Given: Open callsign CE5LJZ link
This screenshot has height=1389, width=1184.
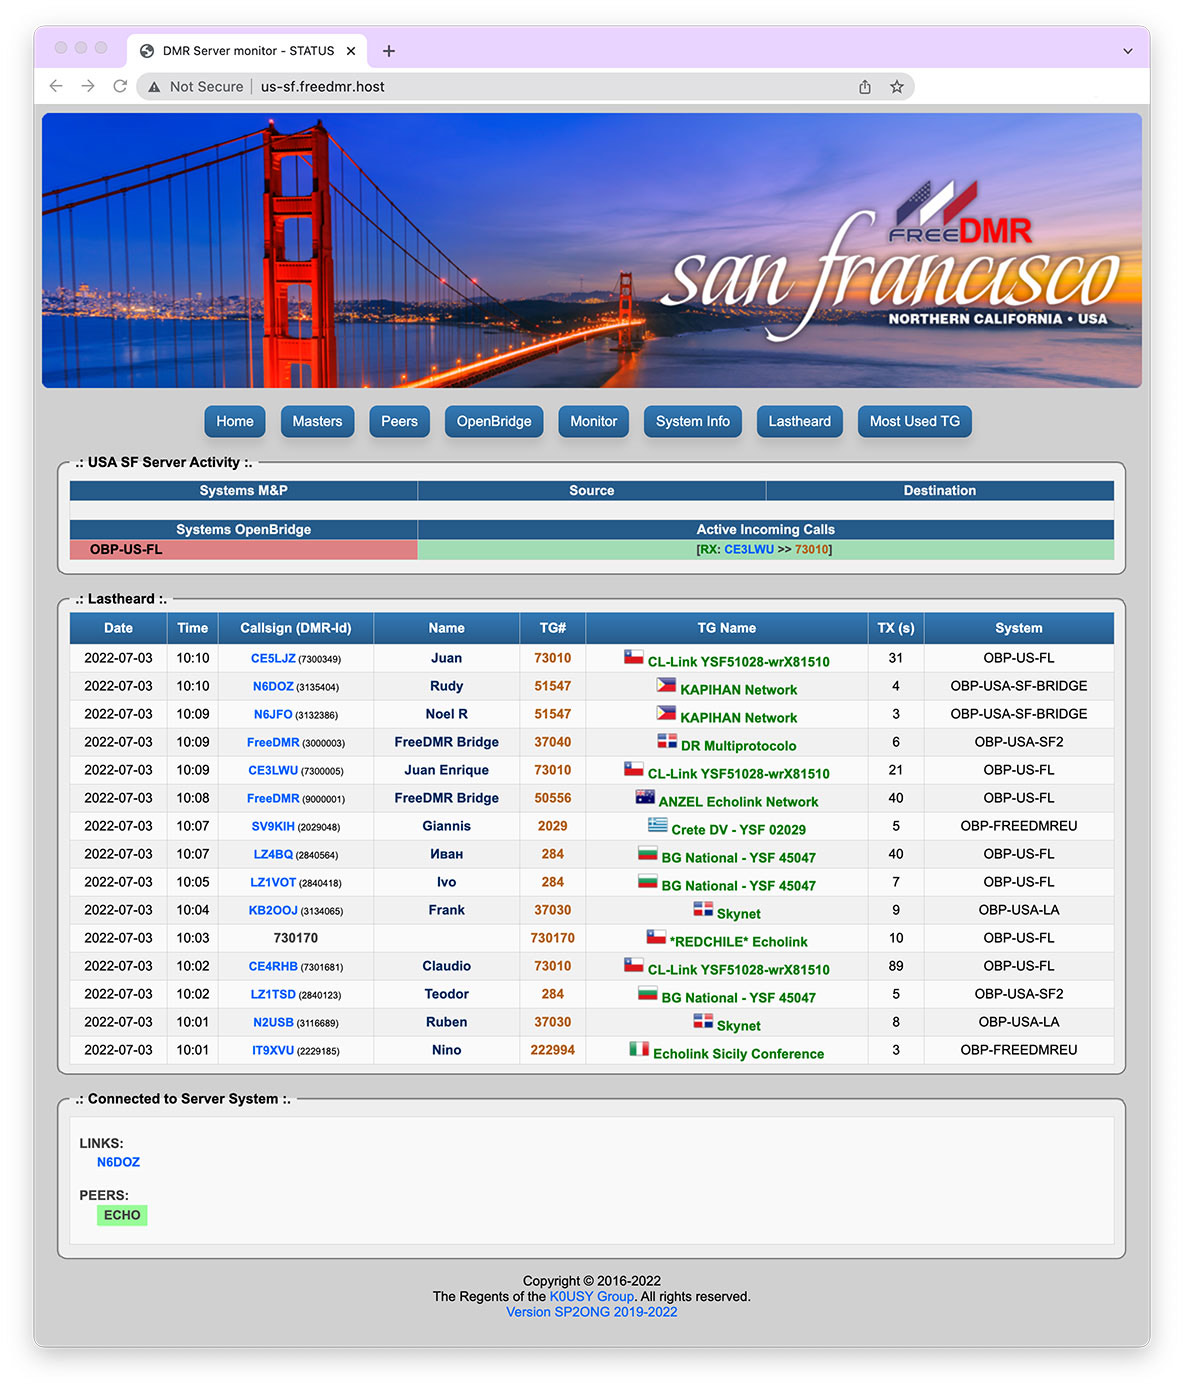Looking at the screenshot, I should tap(273, 658).
